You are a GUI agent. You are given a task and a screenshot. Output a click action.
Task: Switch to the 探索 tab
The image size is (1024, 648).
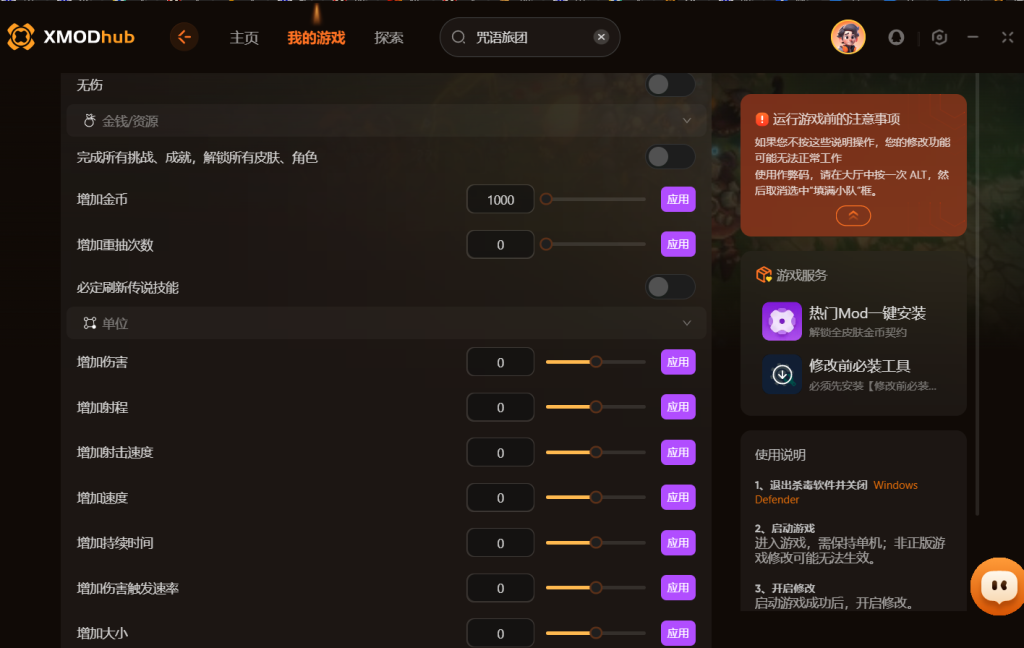click(x=389, y=38)
